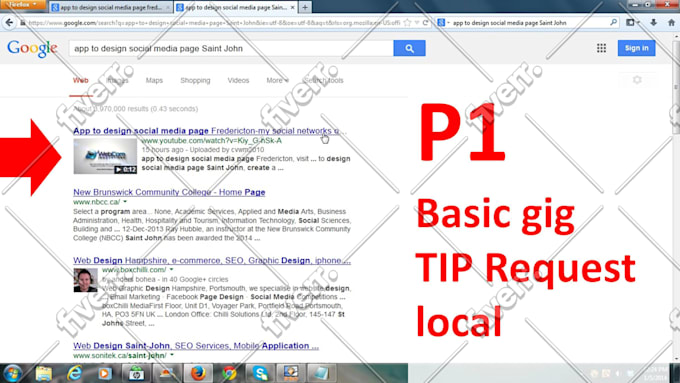Open the Firefox orange menu button
This screenshot has height=383, width=680.
tap(22, 4)
